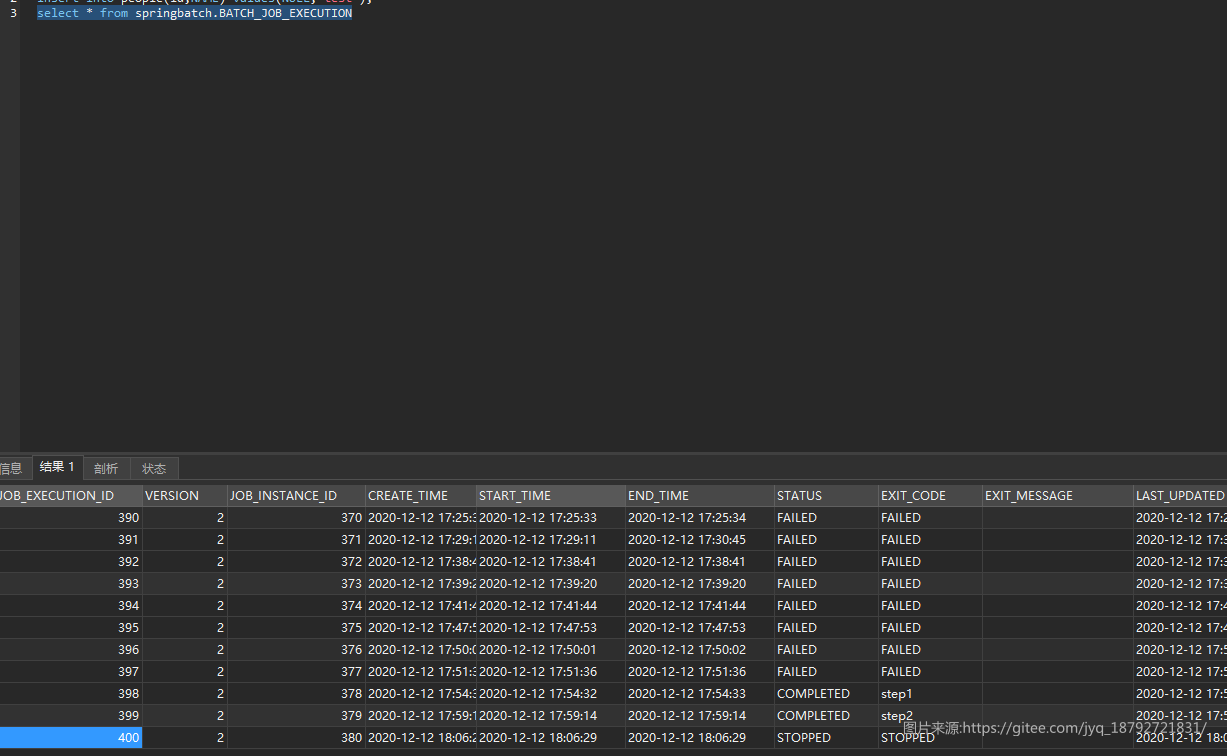Select the EXIT_MESSAGE column header
This screenshot has width=1227, height=756.
pyautogui.click(x=1058, y=496)
